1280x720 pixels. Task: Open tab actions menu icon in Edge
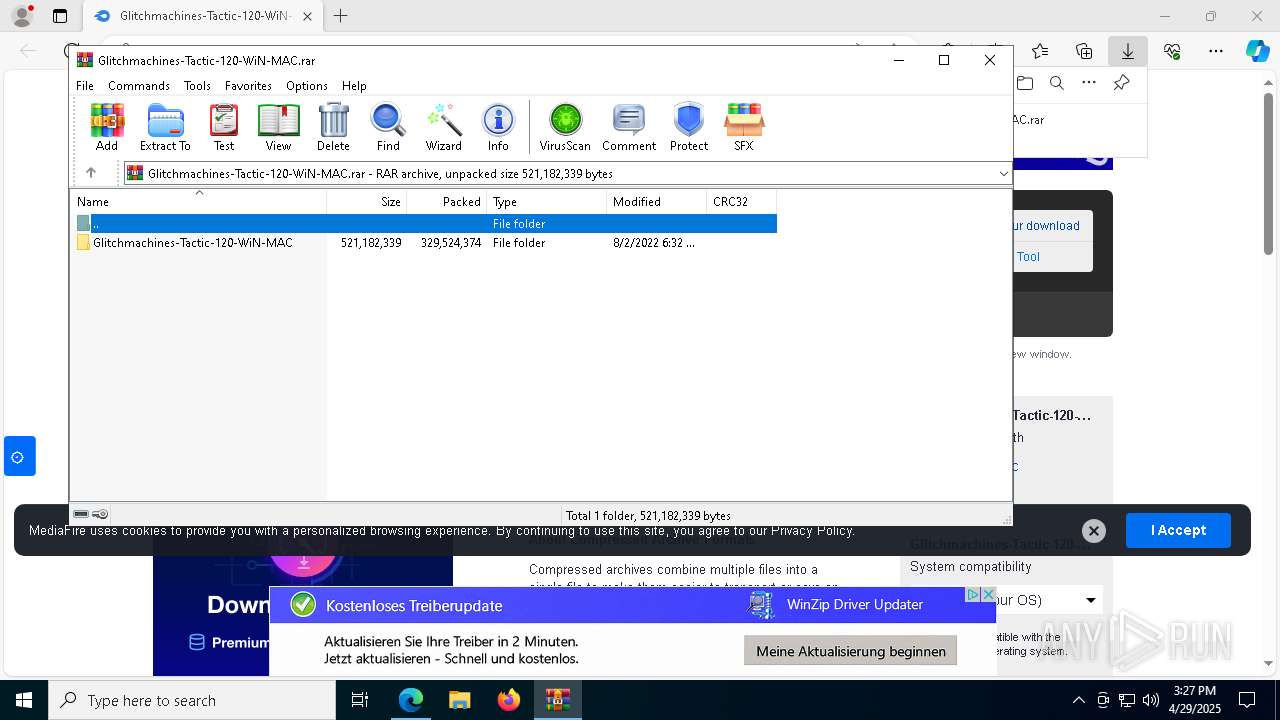click(60, 16)
